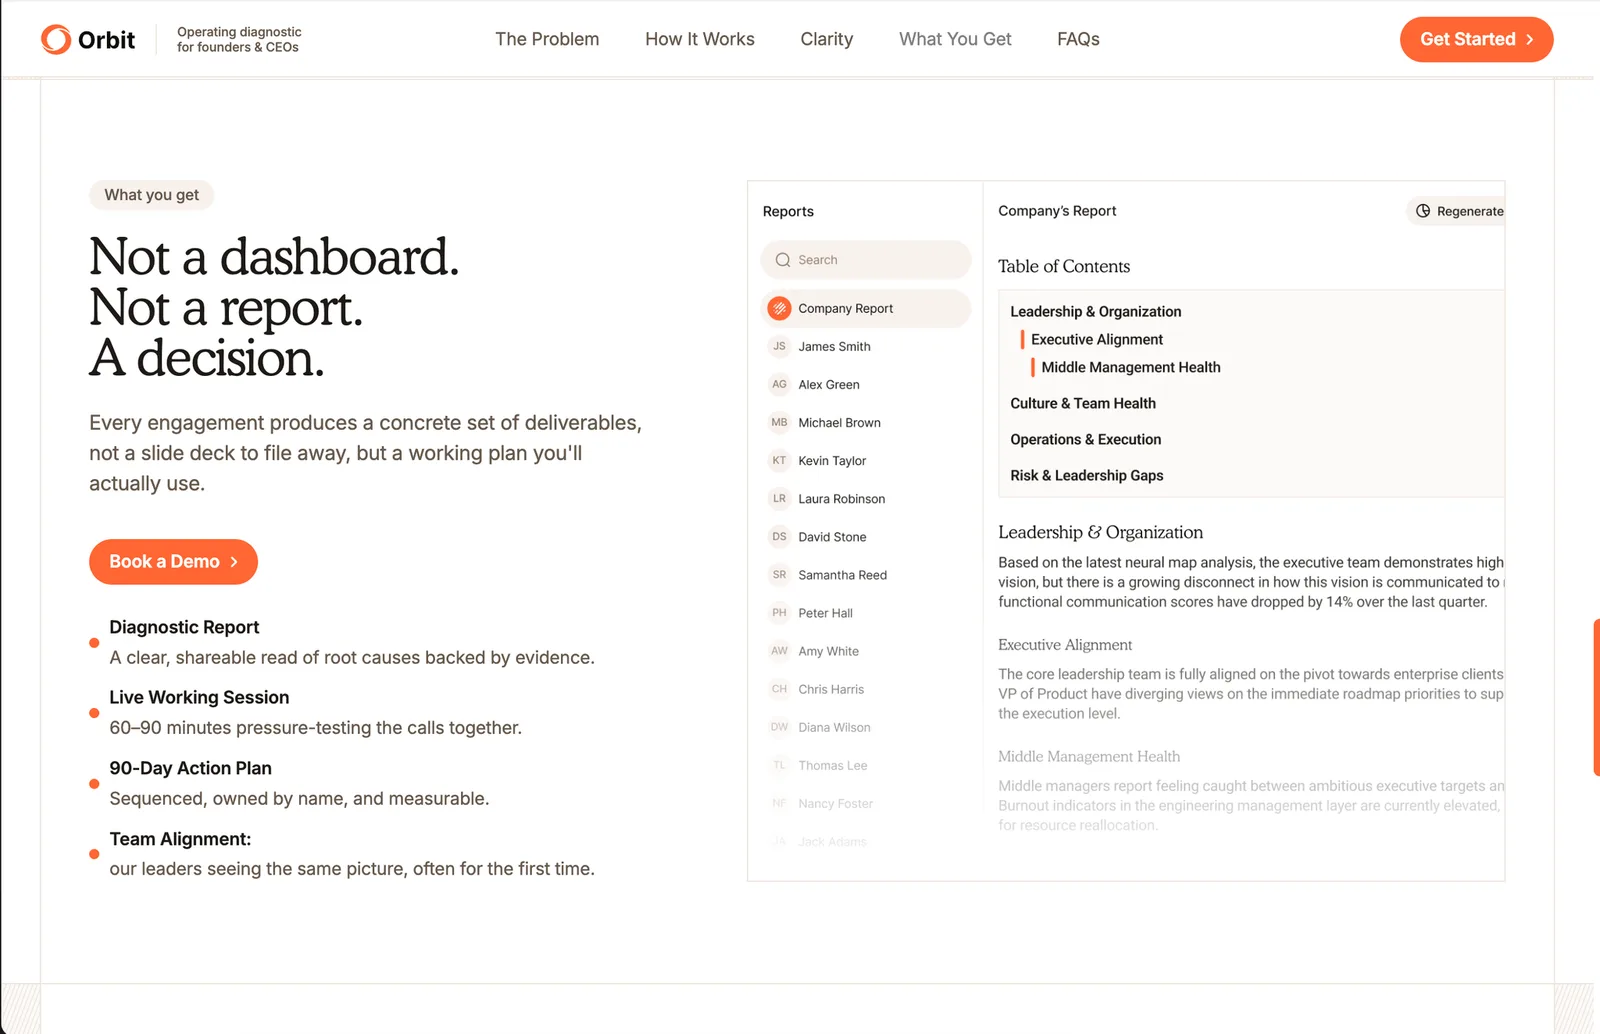1600x1034 pixels.
Task: Click the Book a Demo button
Action: tap(173, 562)
